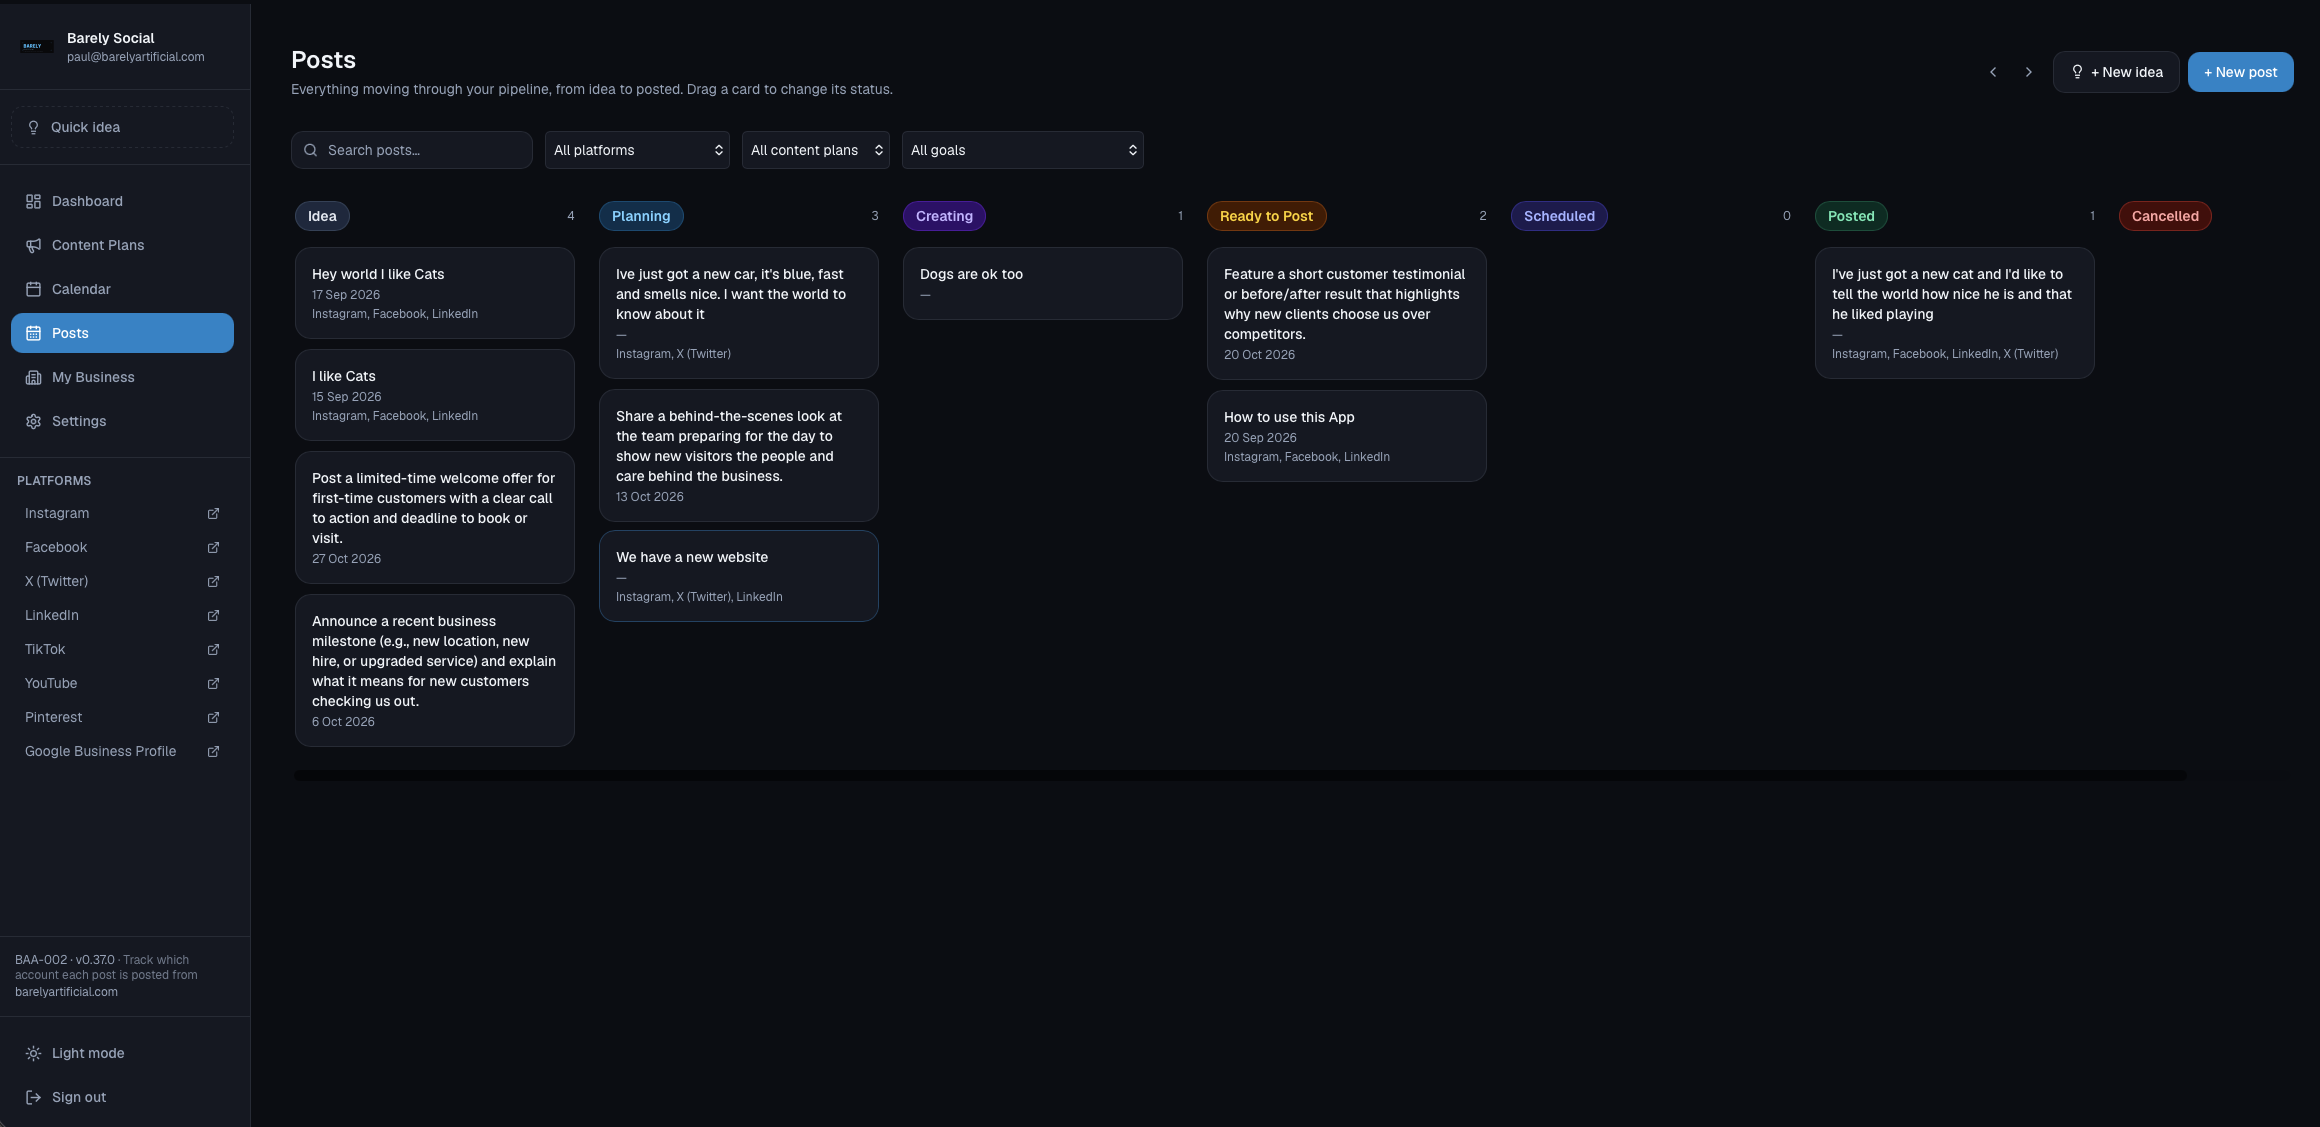Click the Ready to Post column label
Viewport: 2320px width, 1127px height.
coord(1266,216)
